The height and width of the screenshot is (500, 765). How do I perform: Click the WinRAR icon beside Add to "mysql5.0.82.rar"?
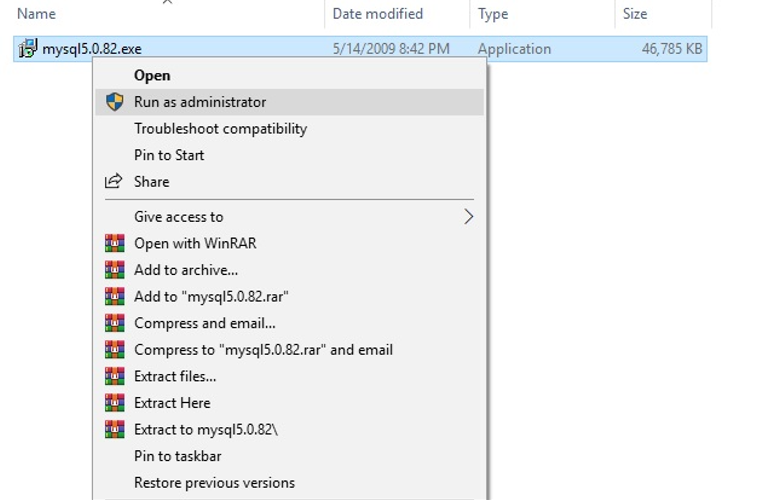coord(115,296)
